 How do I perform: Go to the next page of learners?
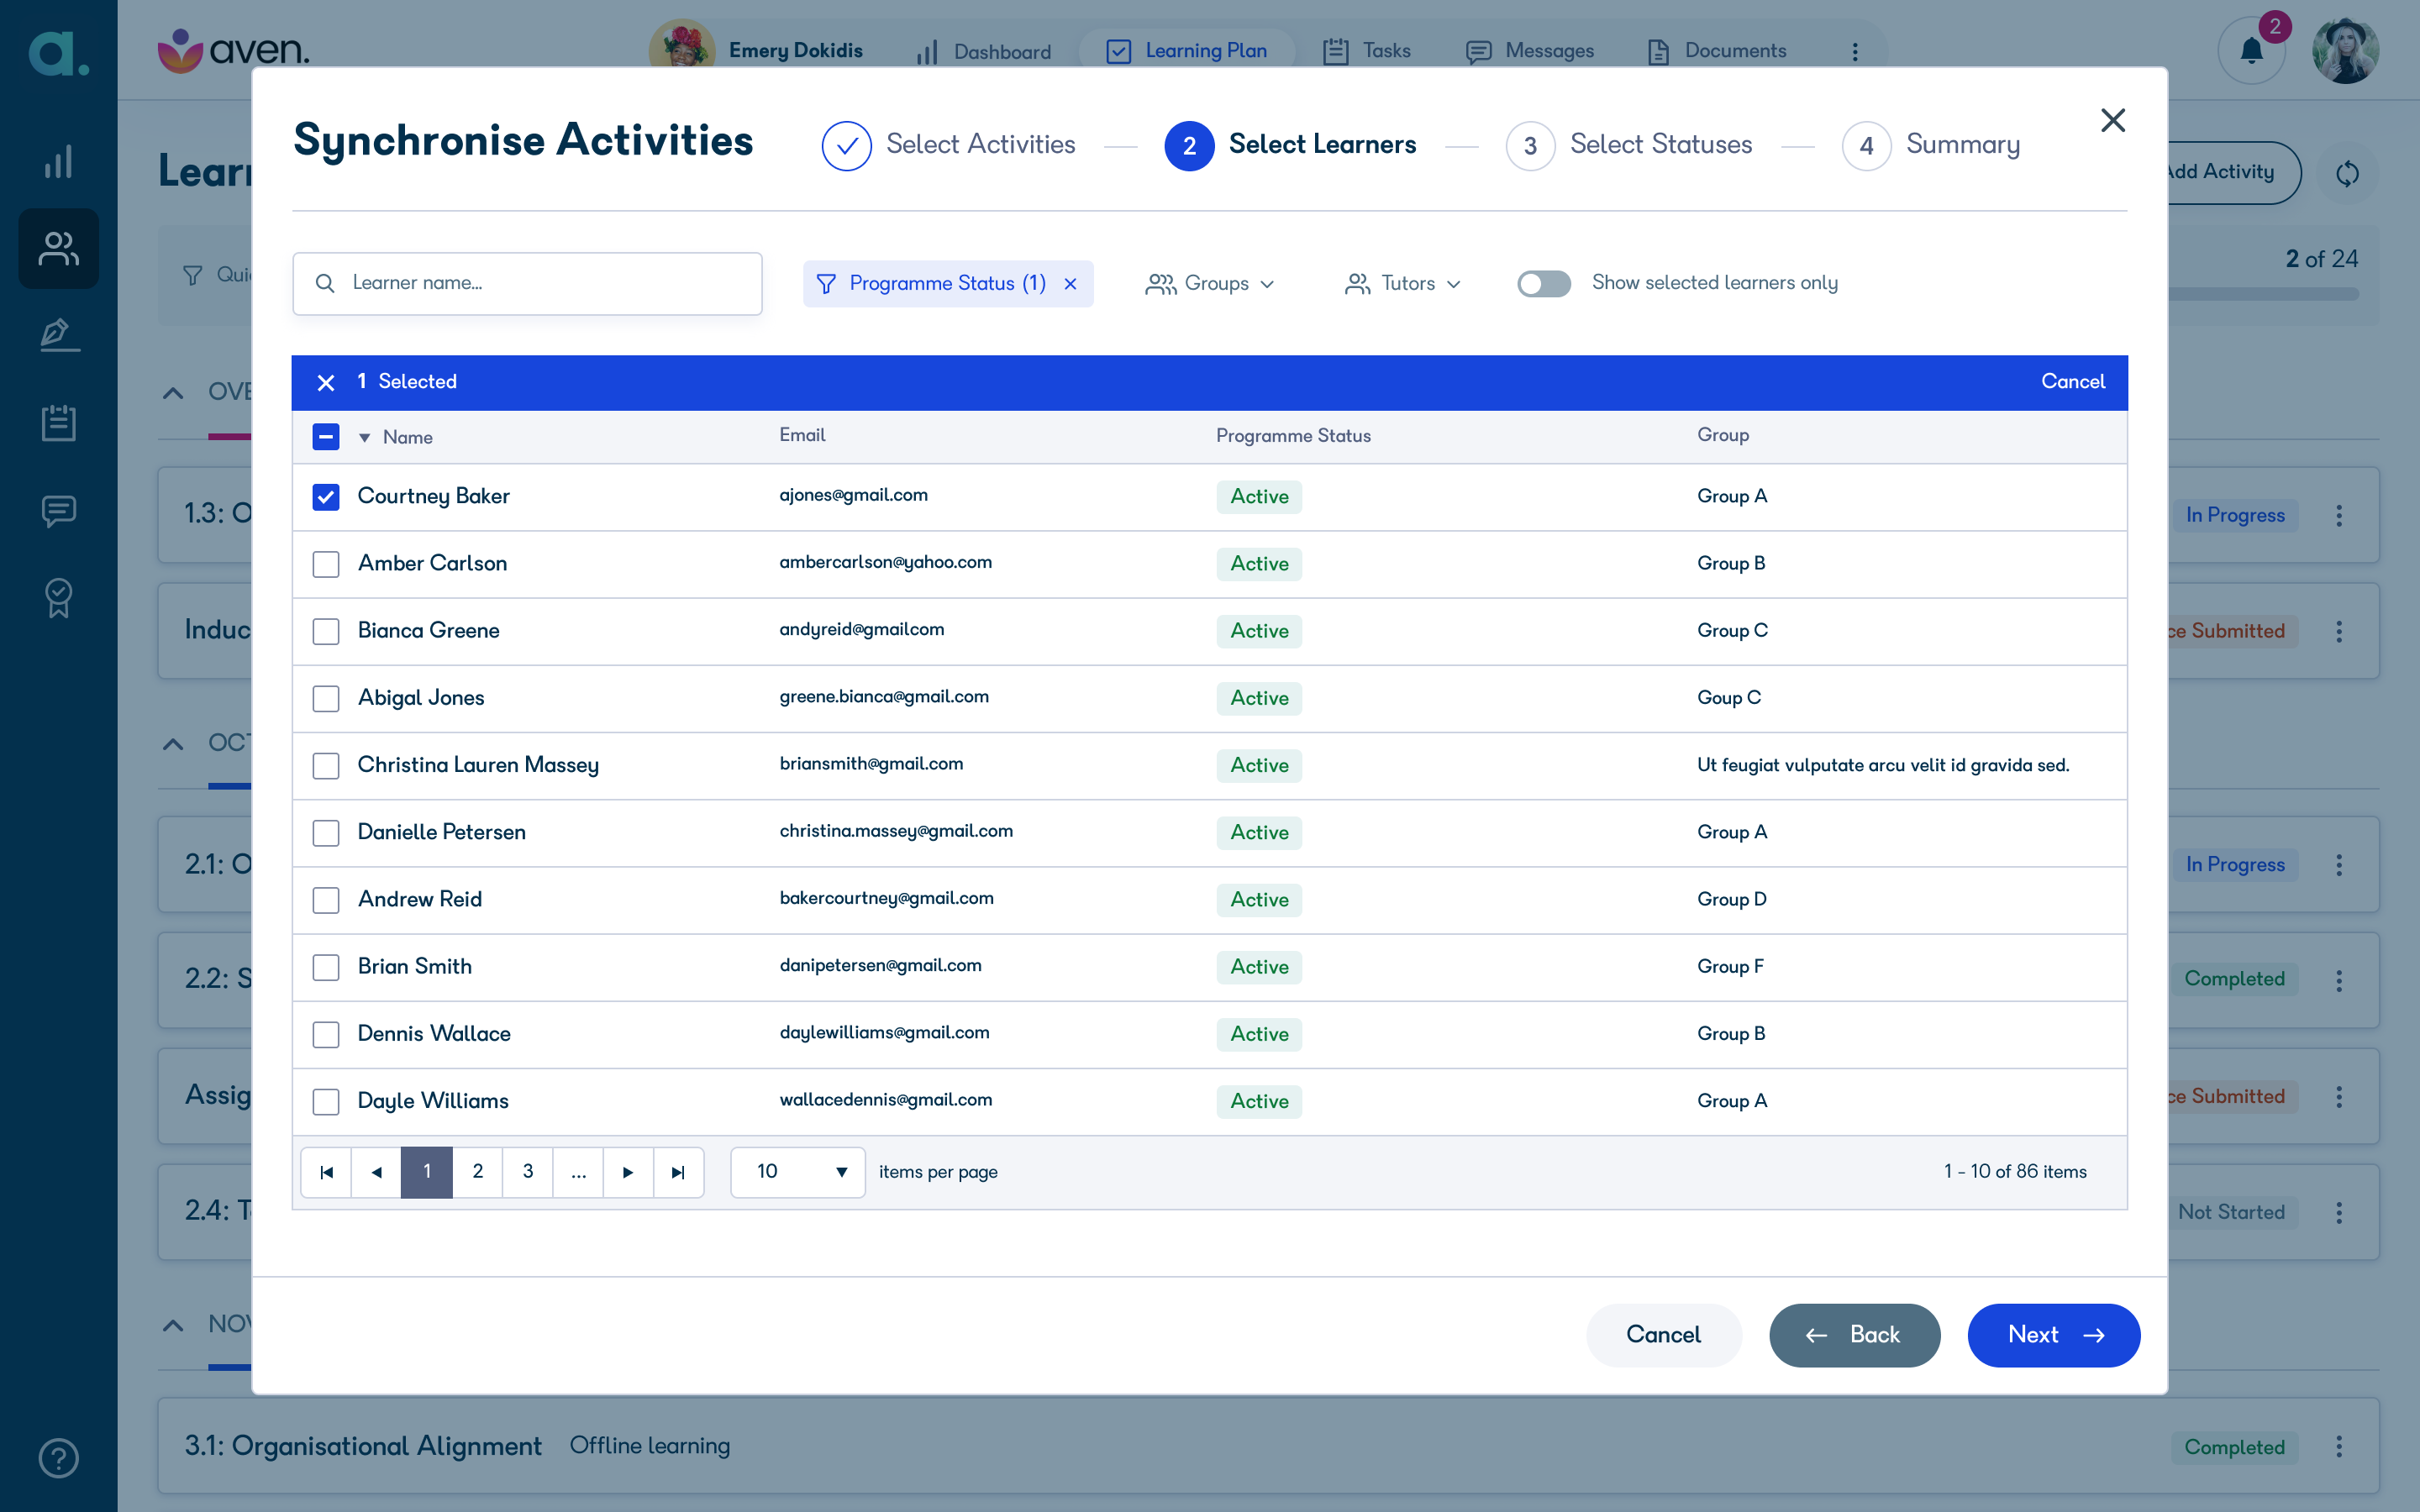[628, 1172]
